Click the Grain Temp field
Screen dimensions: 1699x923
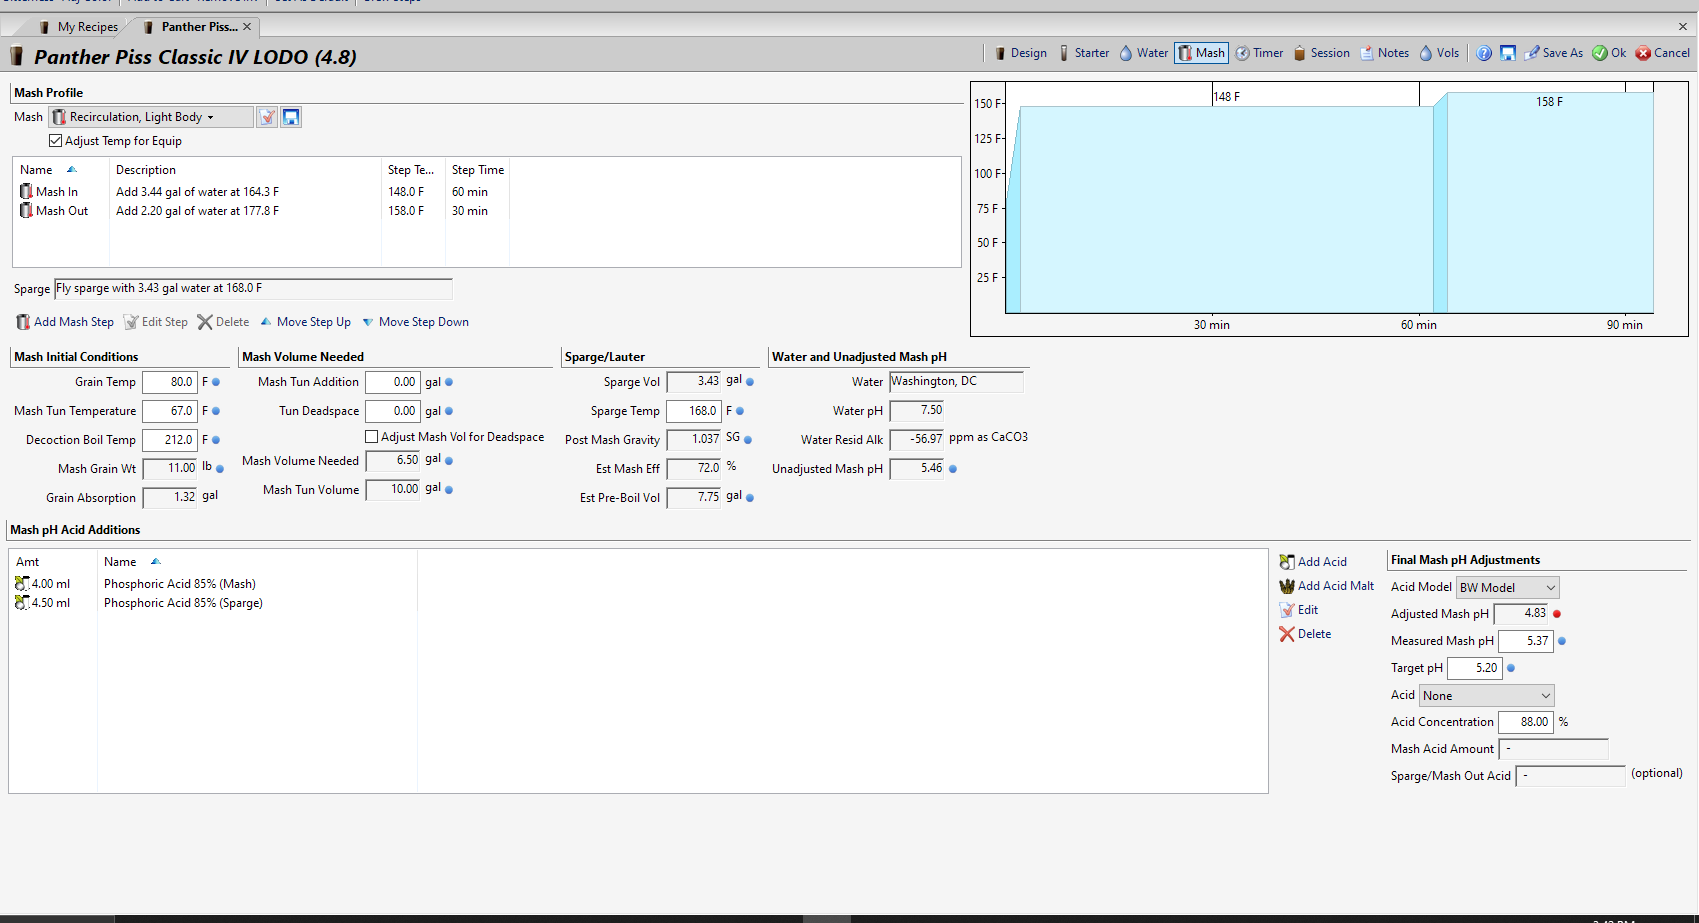click(169, 382)
